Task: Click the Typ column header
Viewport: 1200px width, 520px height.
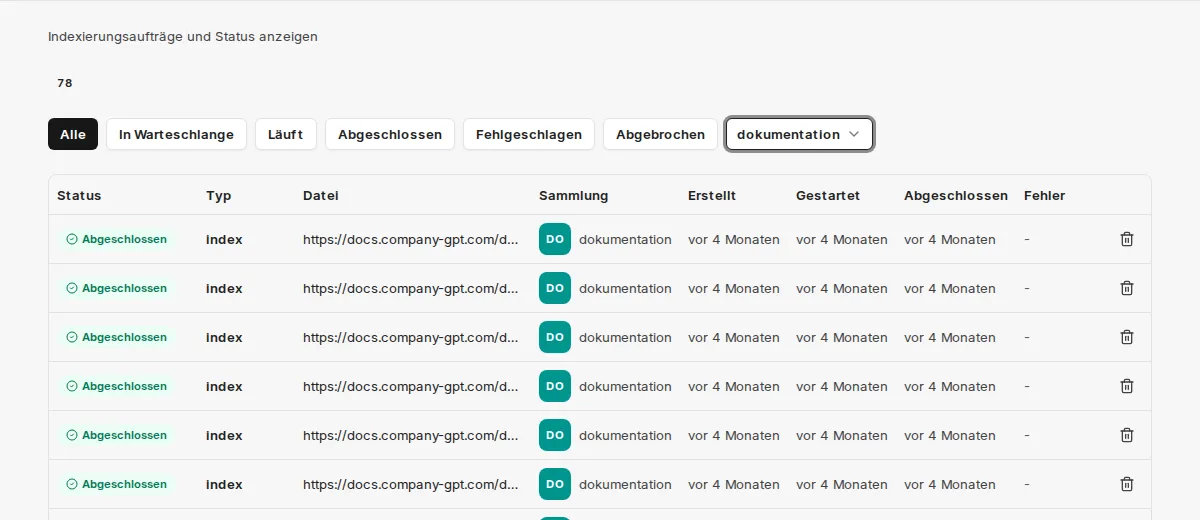Action: tap(218, 195)
